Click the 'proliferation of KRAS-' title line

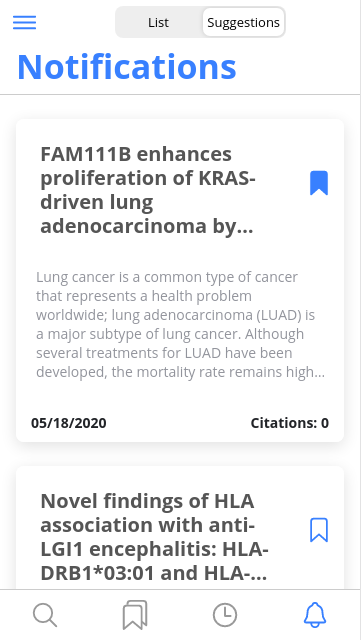coord(148,178)
